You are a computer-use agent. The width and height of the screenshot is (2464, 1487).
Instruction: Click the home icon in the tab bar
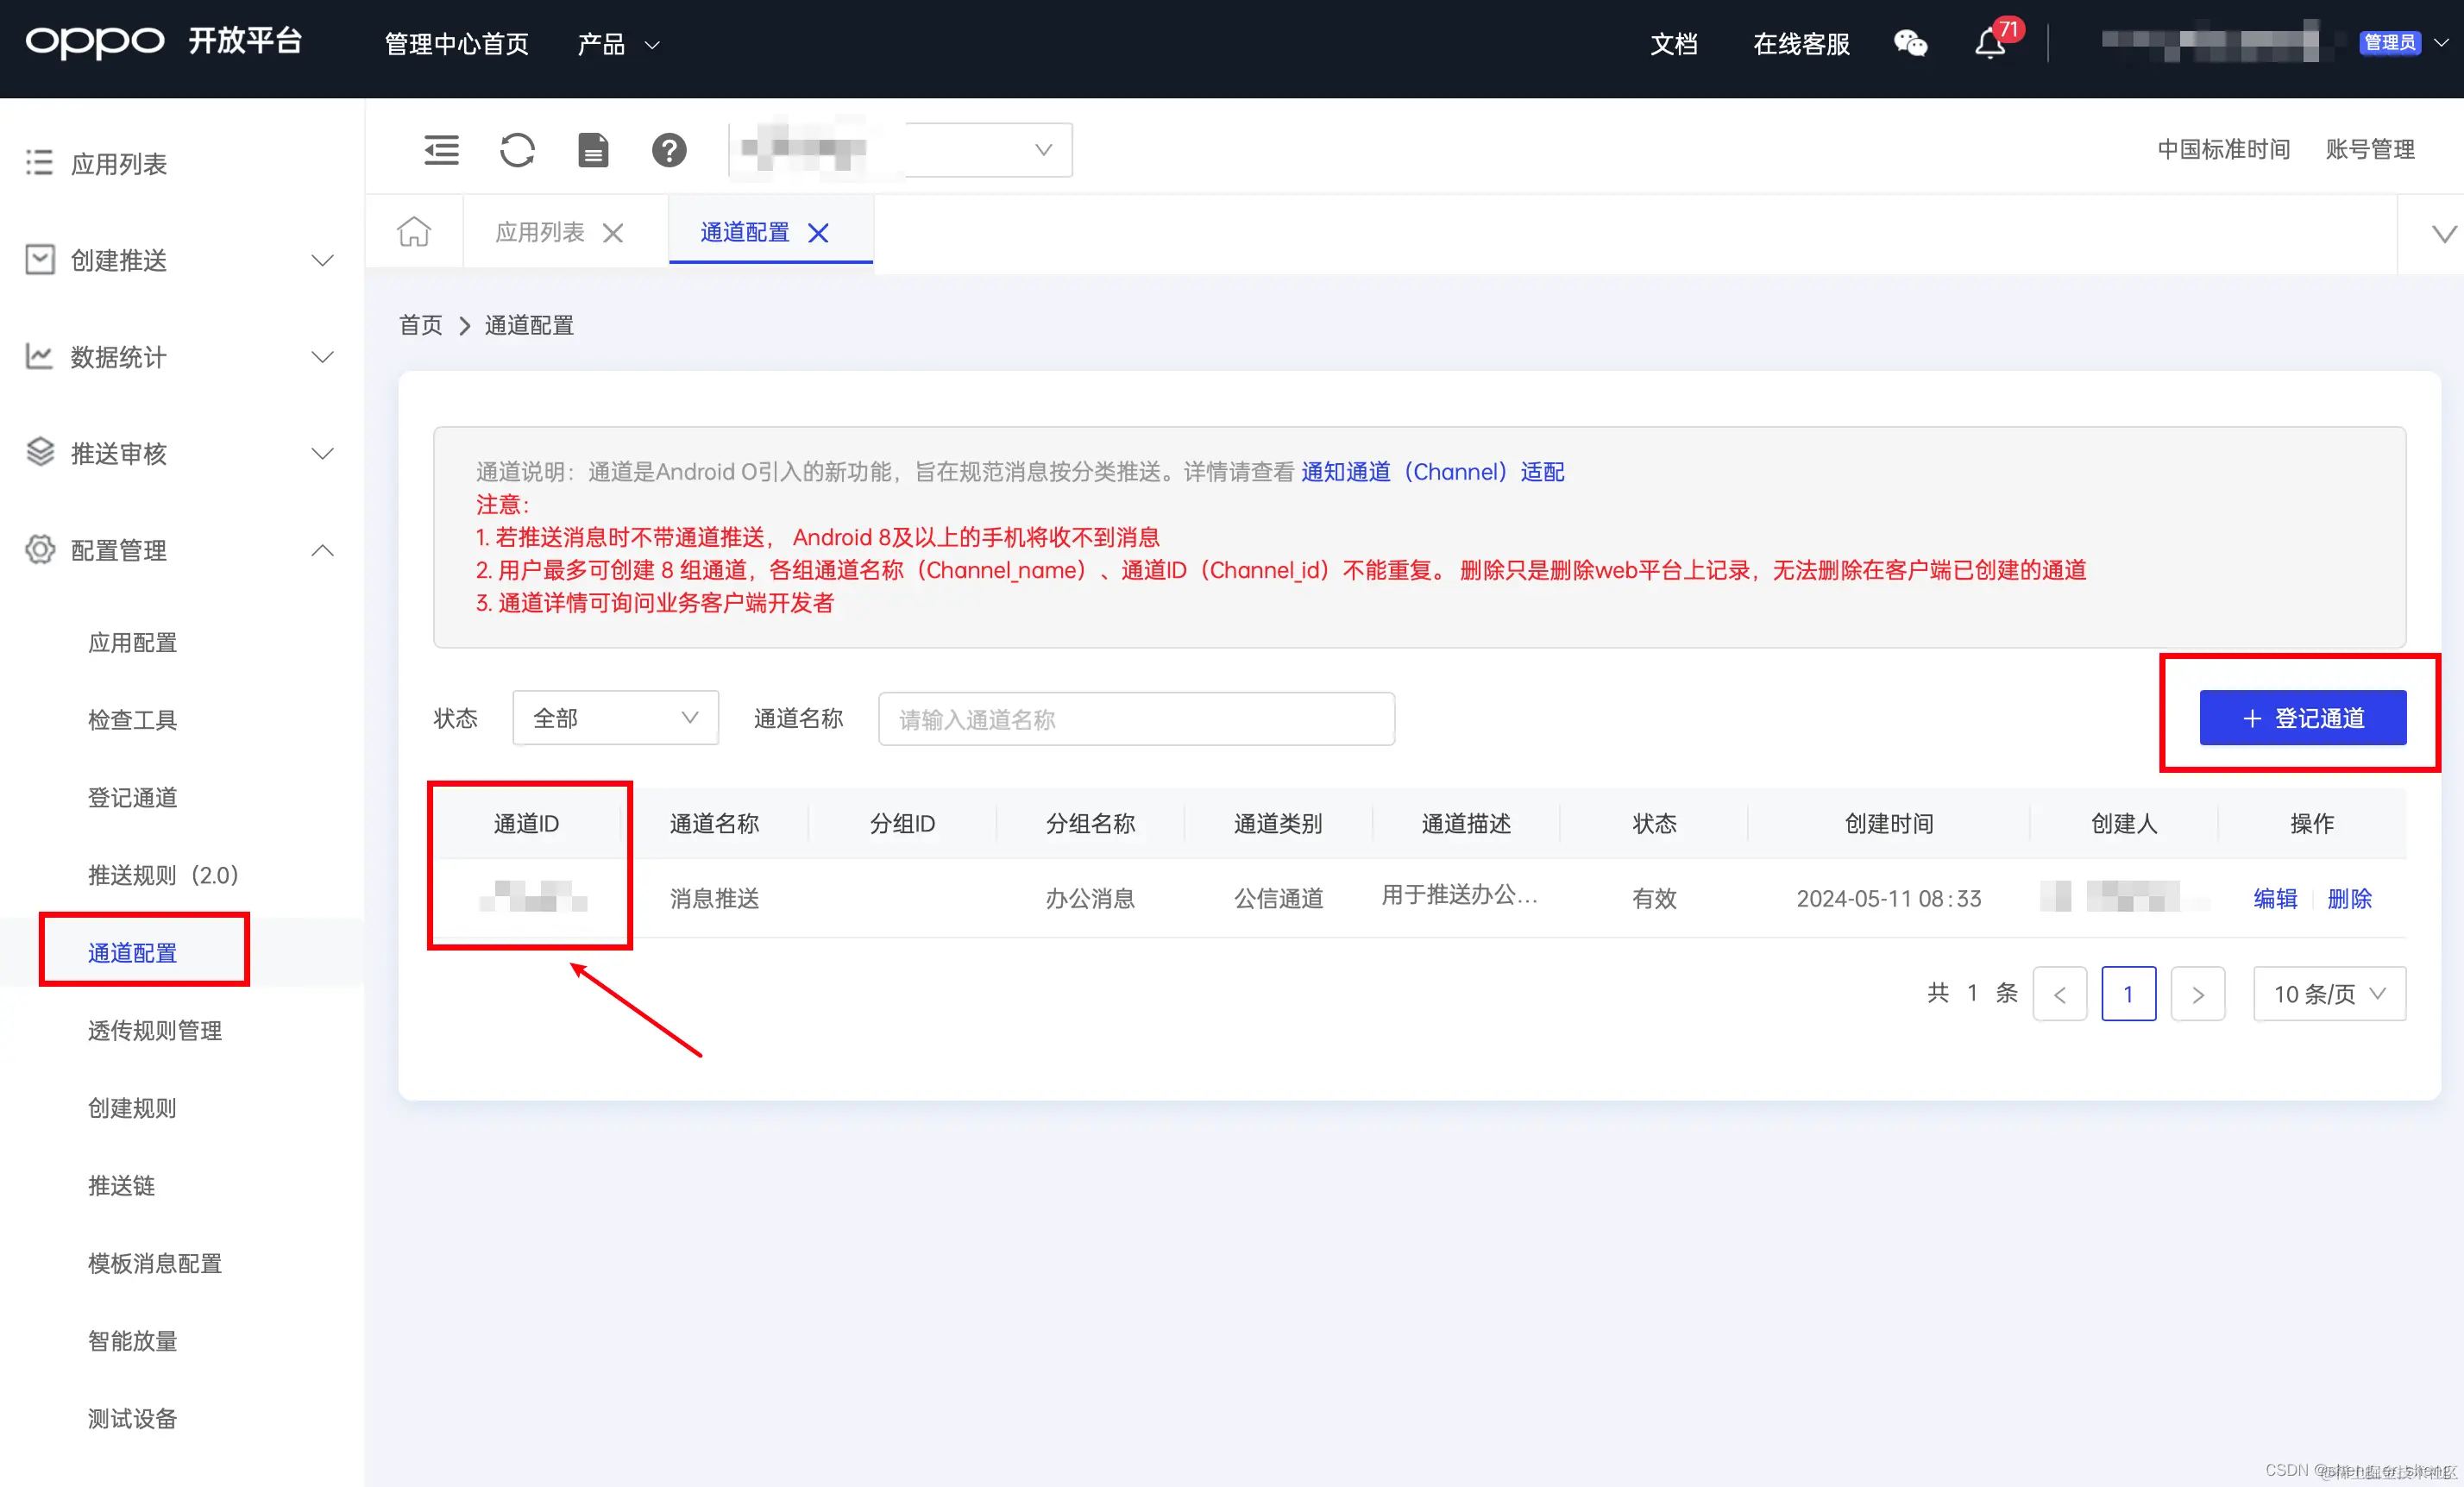(x=414, y=231)
